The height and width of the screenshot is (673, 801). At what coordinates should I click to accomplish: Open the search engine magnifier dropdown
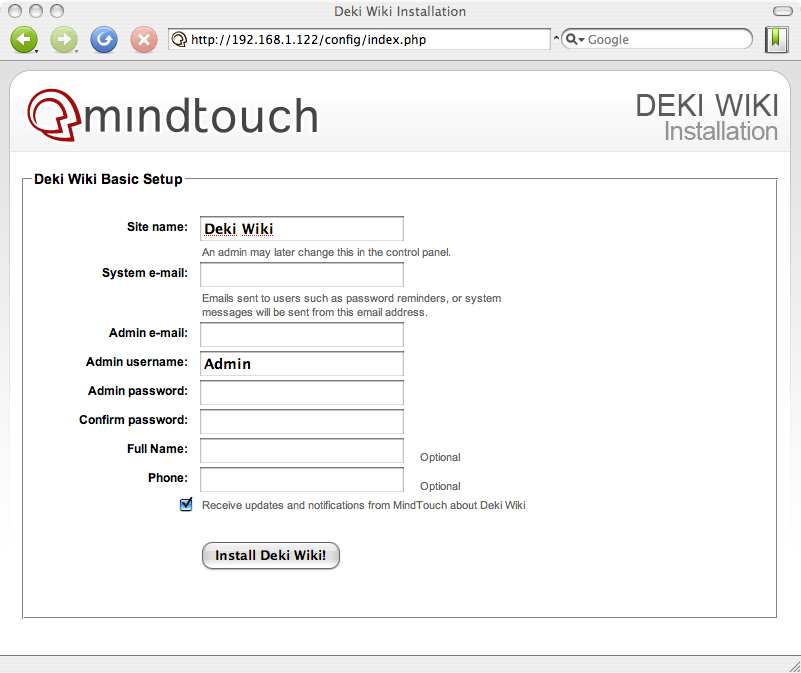pos(575,39)
